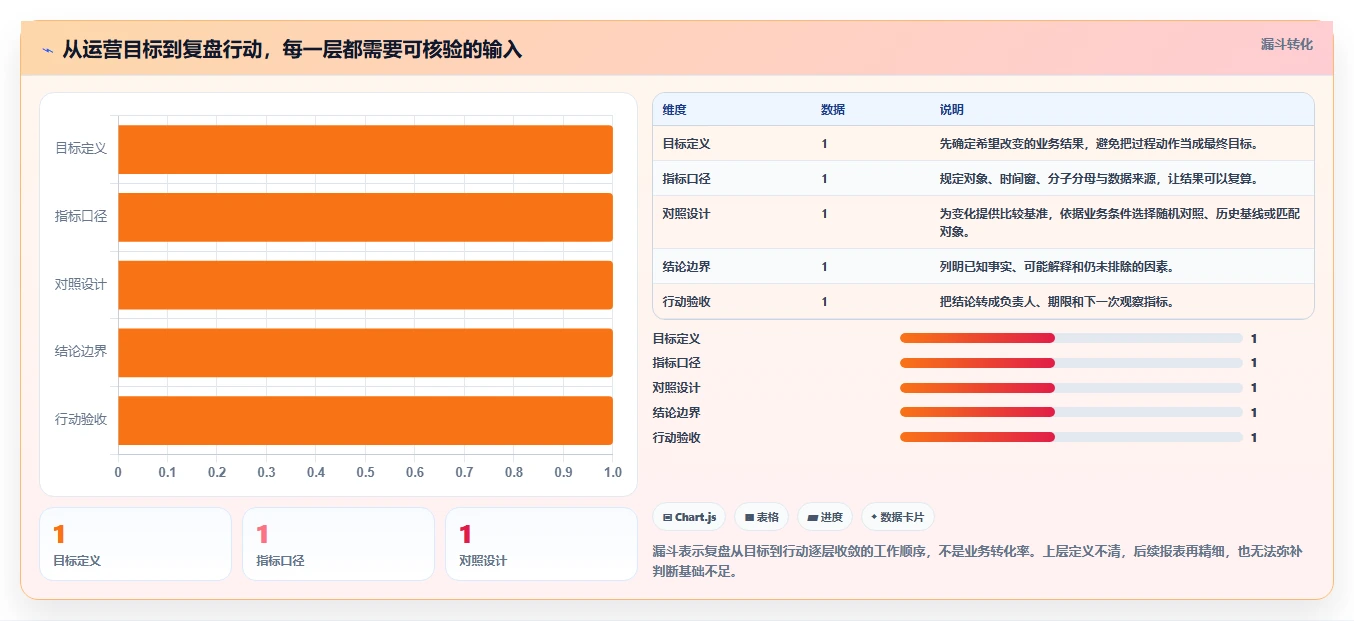The image size is (1354, 621).
Task: Click the 对照设计 progress bar
Action: [1071, 388]
